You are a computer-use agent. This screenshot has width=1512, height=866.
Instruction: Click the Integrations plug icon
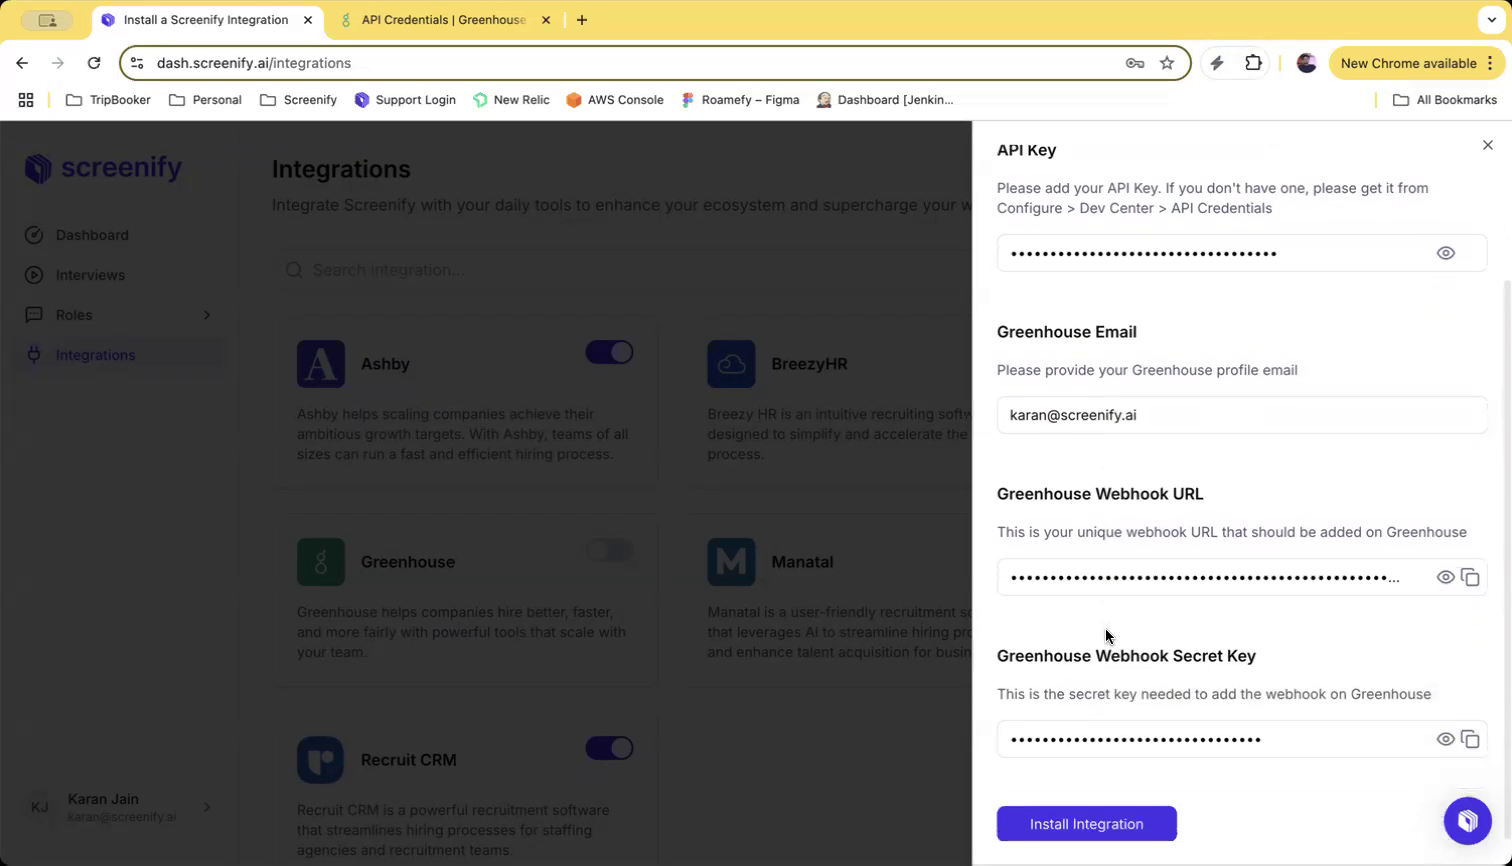[34, 355]
